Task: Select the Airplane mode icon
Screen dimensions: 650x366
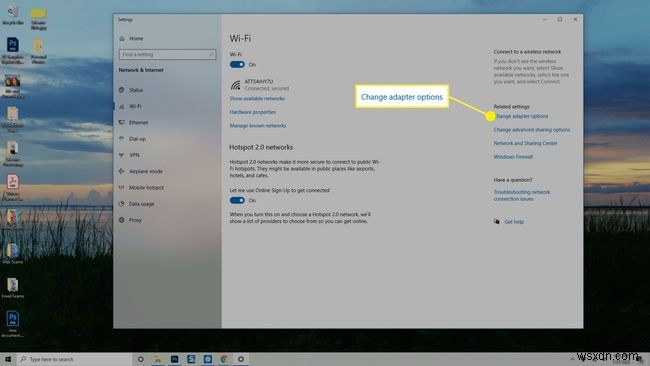Action: [121, 171]
